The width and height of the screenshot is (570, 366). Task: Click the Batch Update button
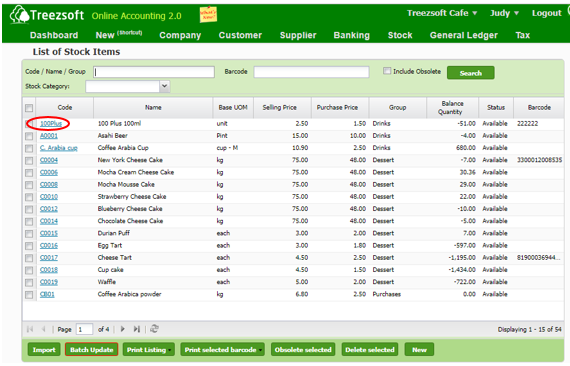tap(92, 350)
